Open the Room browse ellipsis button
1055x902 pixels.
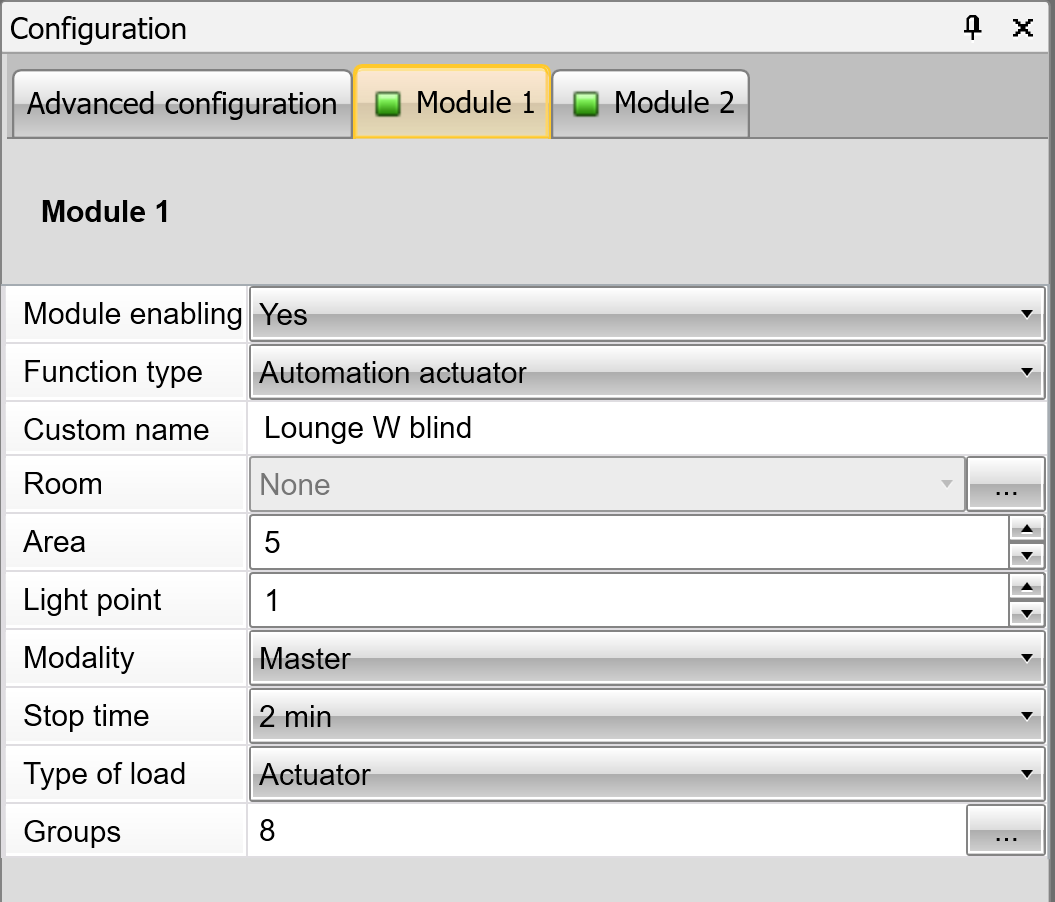1005,485
